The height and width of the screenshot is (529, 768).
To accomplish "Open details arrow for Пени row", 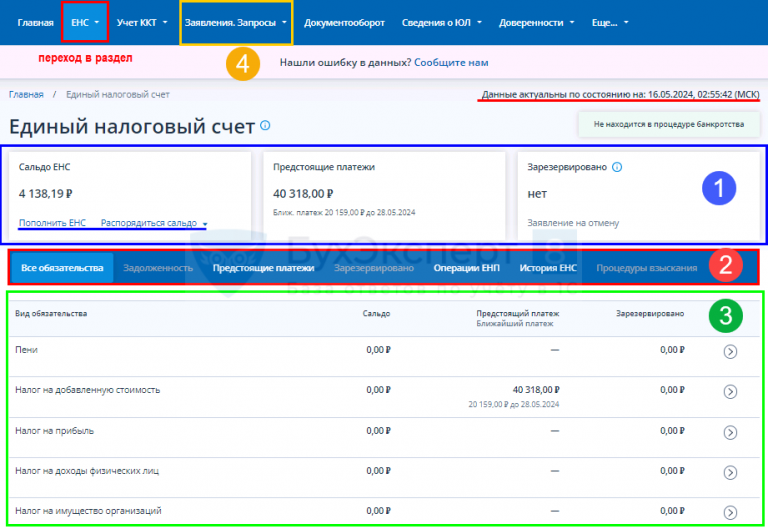I will point(730,351).
